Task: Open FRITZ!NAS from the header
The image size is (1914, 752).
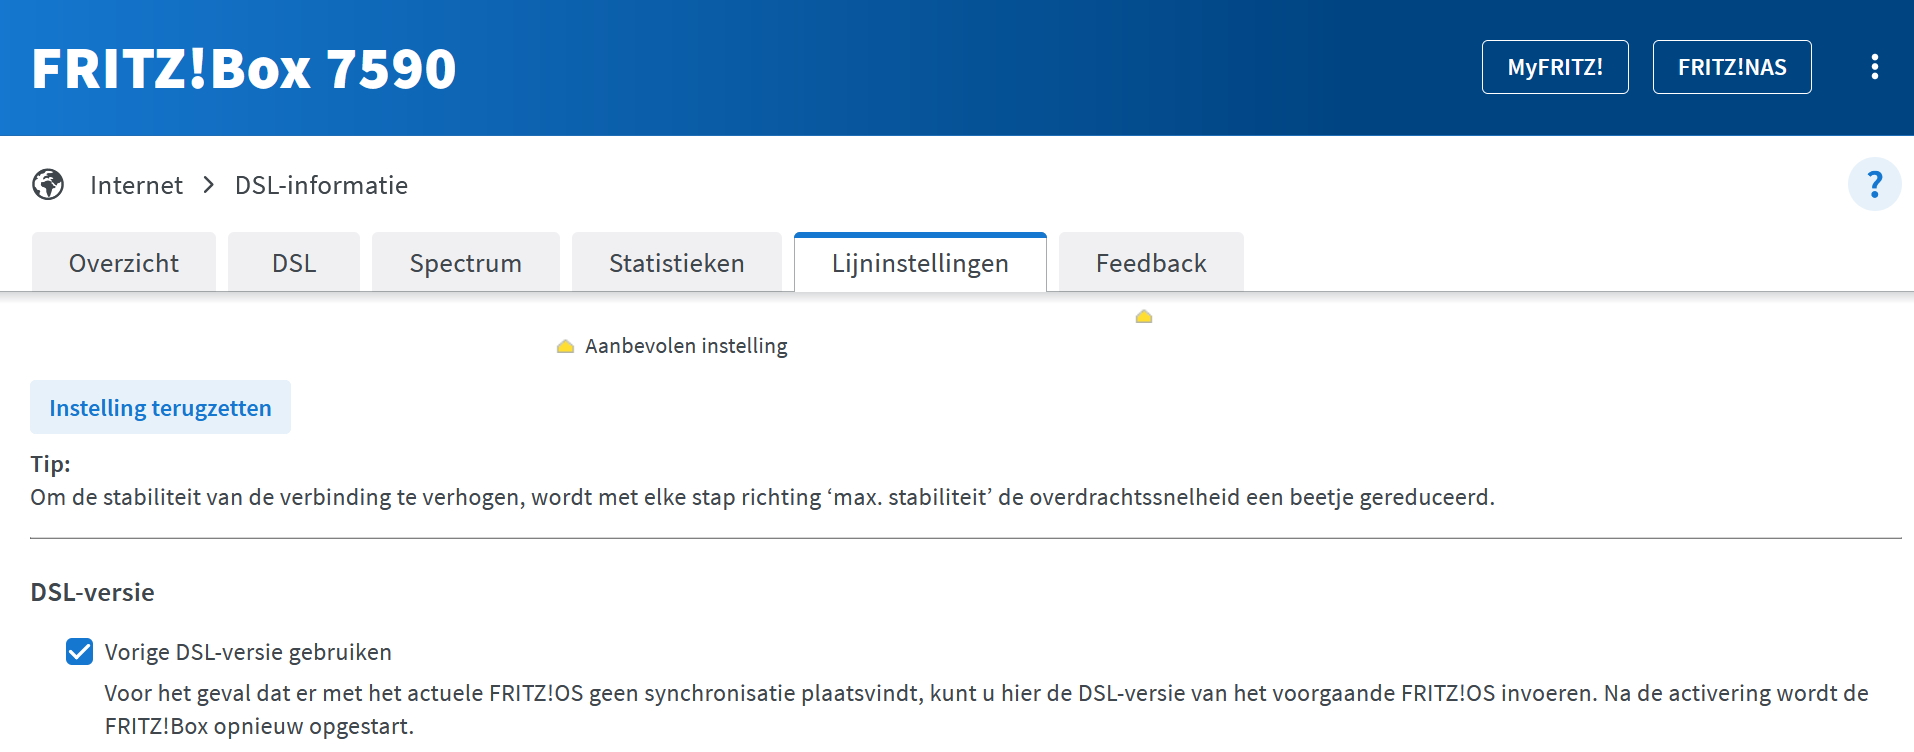Action: tap(1731, 67)
